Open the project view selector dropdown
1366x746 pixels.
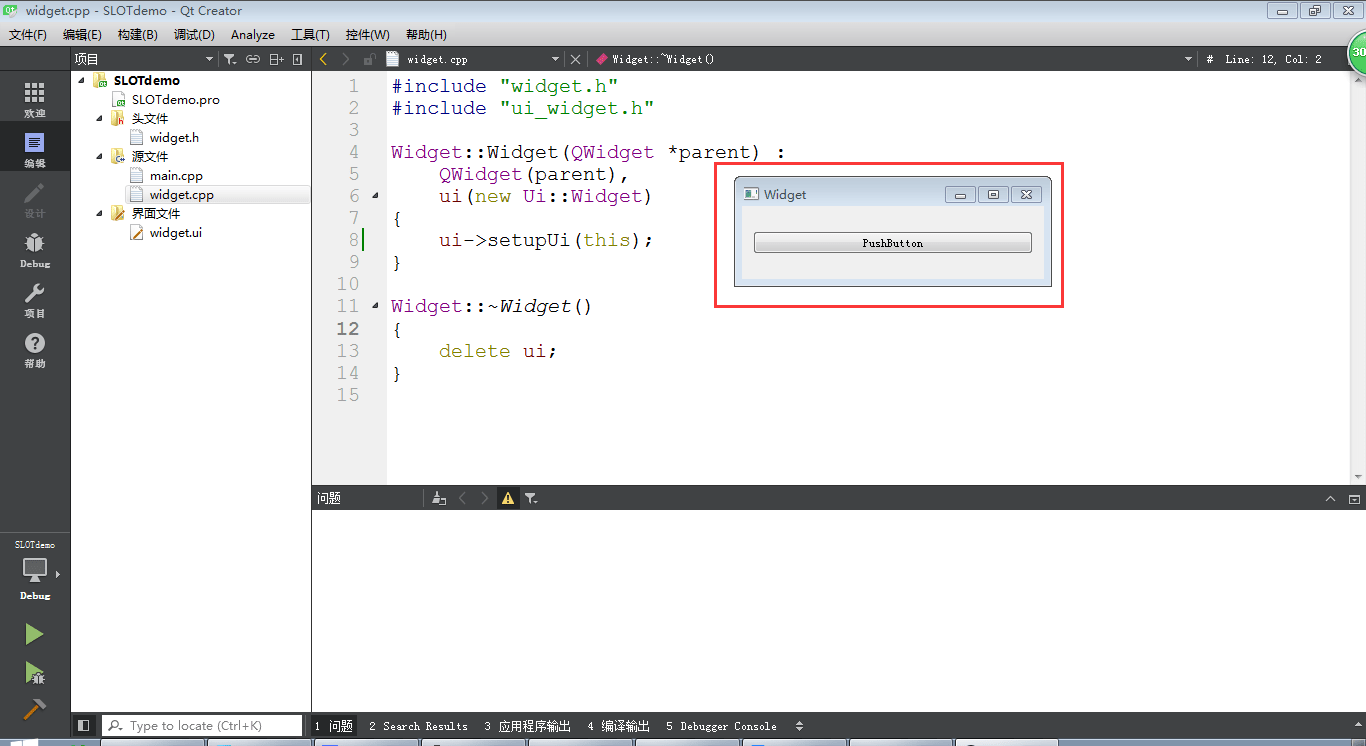144,59
